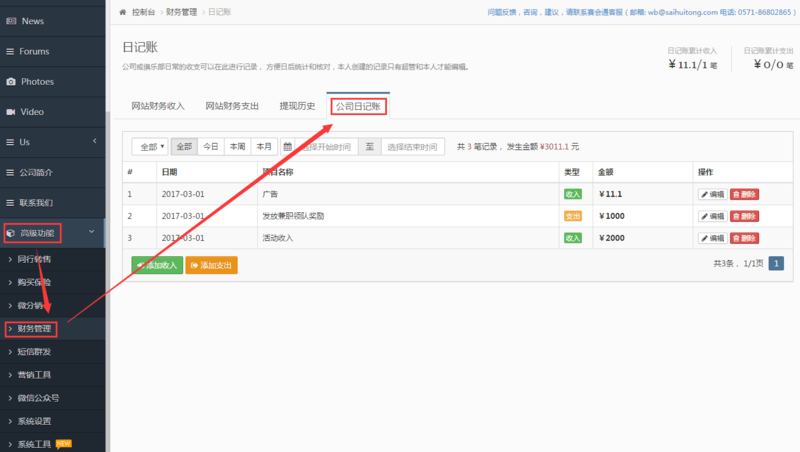
Task: Click the calendar icon beside start date
Action: pyautogui.click(x=288, y=146)
